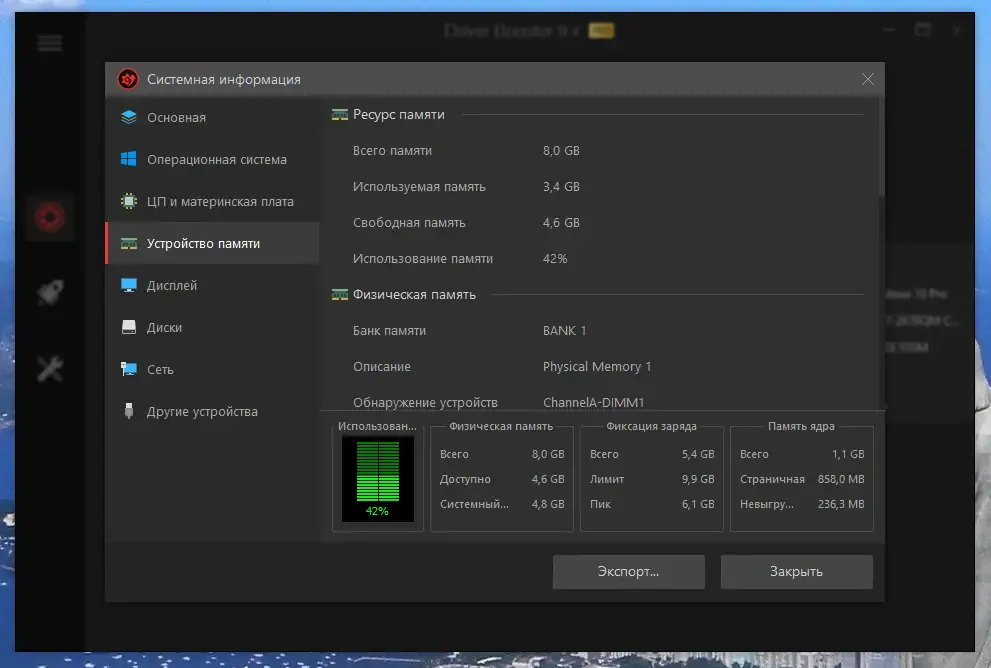Switch to Устройство памяти tab
This screenshot has height=668, width=991.
click(213, 243)
